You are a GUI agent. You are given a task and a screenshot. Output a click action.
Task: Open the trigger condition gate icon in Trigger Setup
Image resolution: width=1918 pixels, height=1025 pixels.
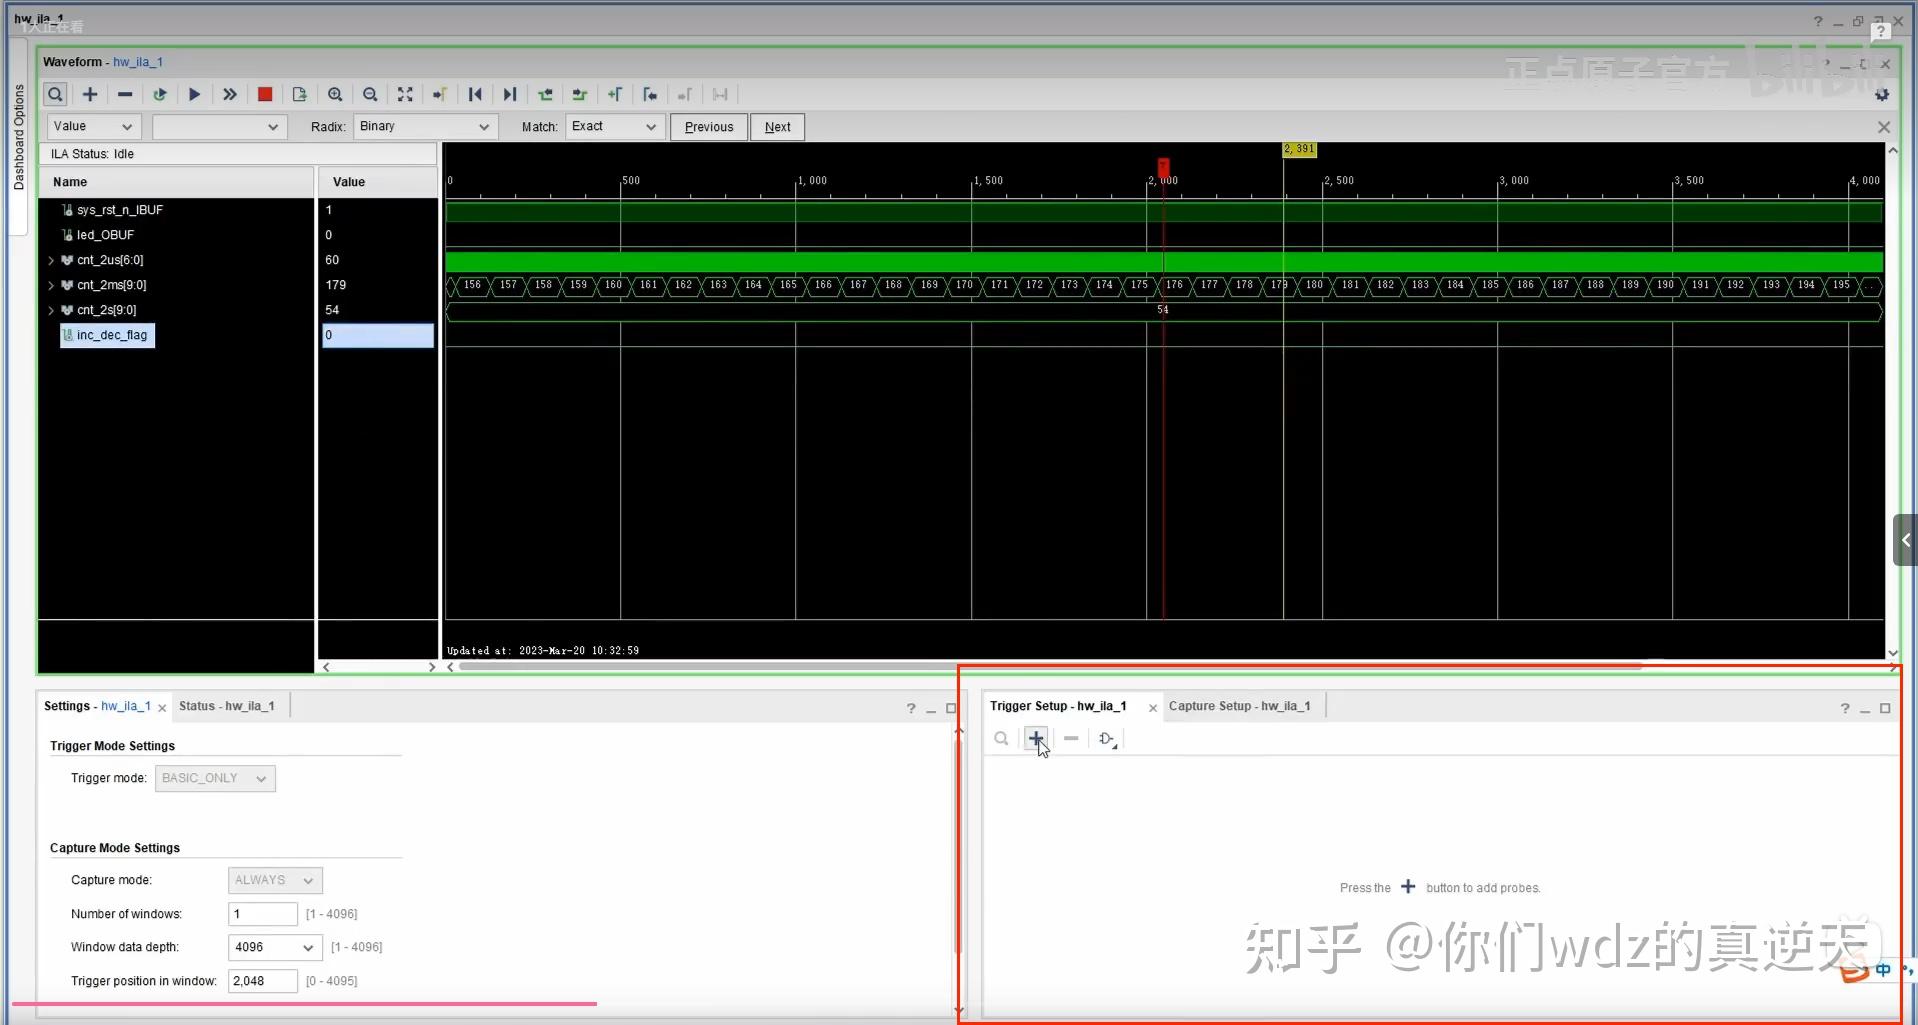[x=1108, y=739]
